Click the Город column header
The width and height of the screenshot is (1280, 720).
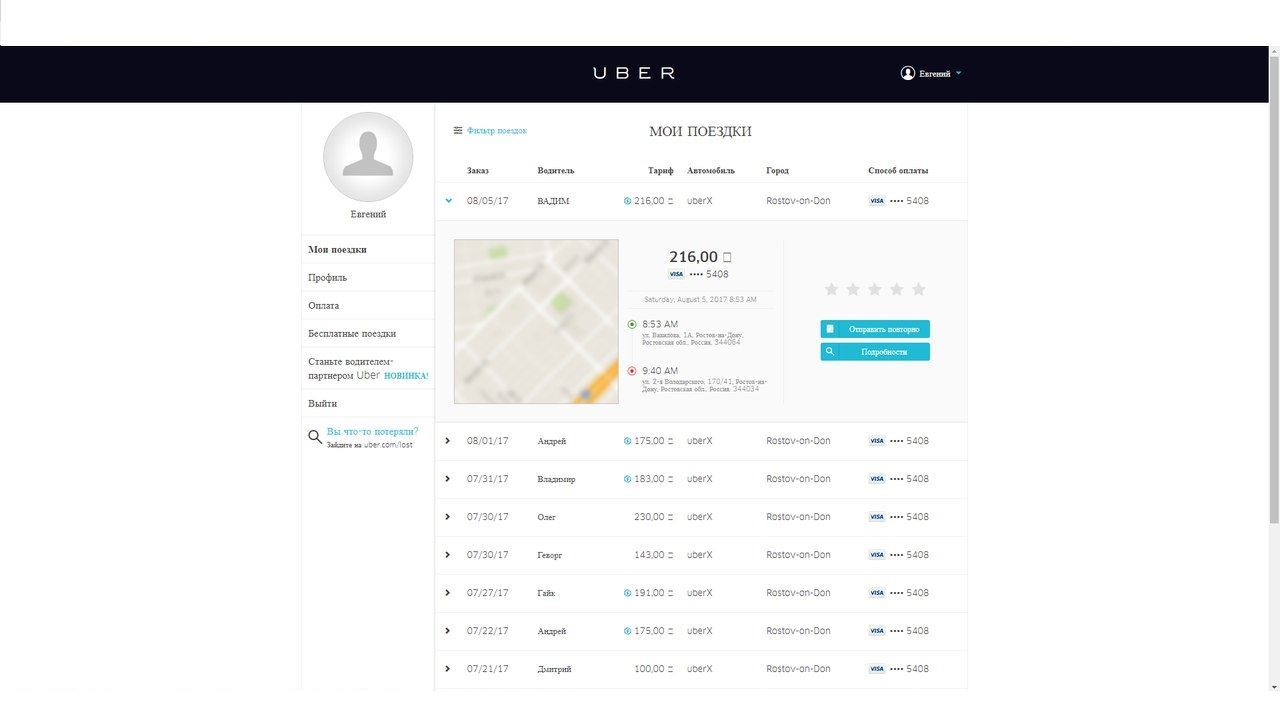778,170
